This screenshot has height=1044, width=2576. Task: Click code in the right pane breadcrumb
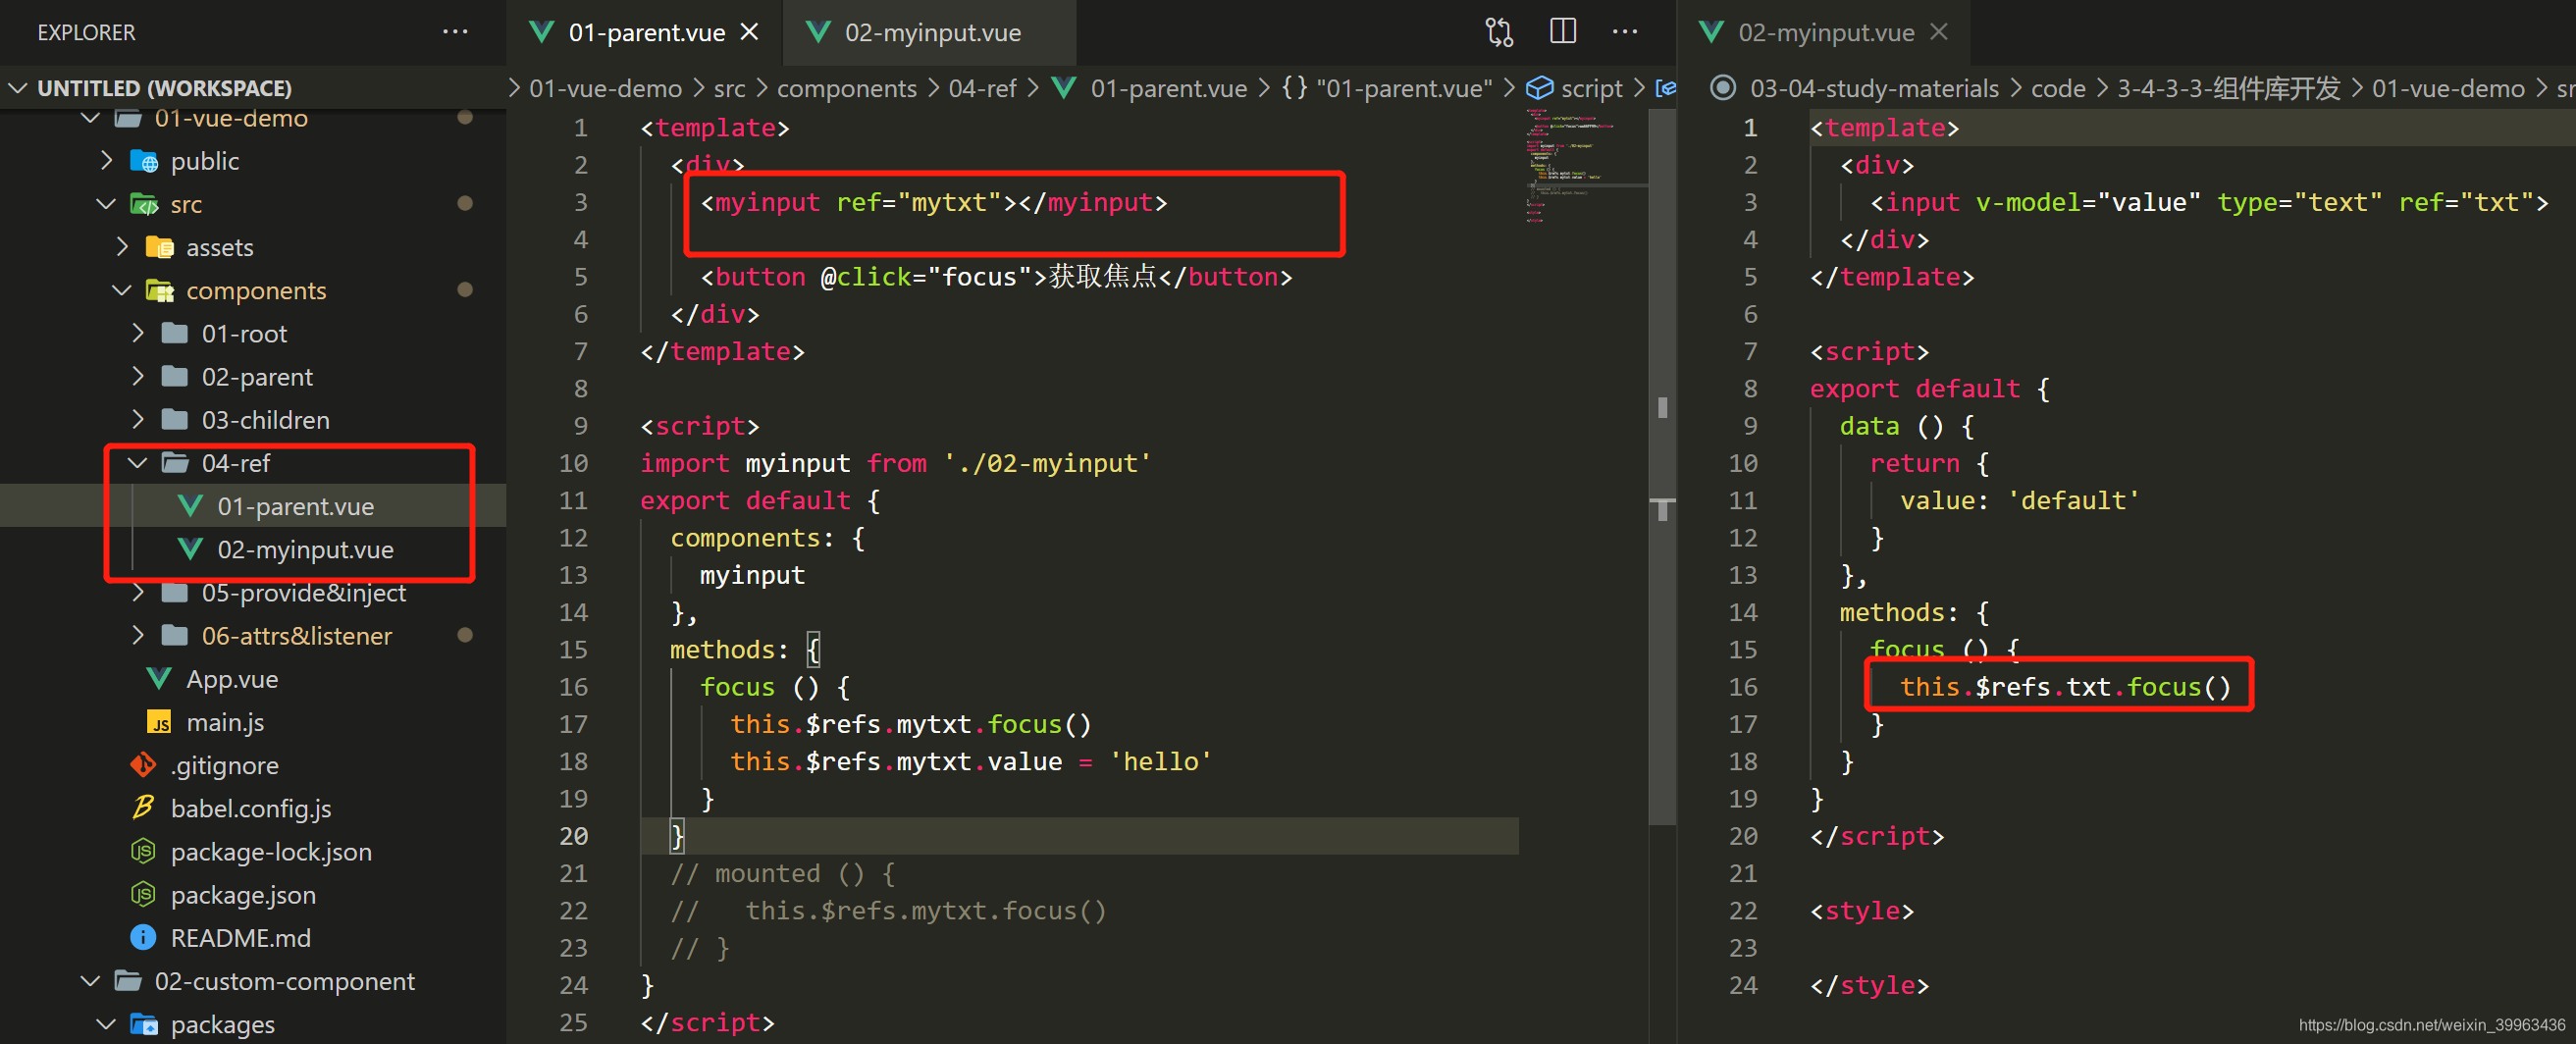coord(2057,88)
